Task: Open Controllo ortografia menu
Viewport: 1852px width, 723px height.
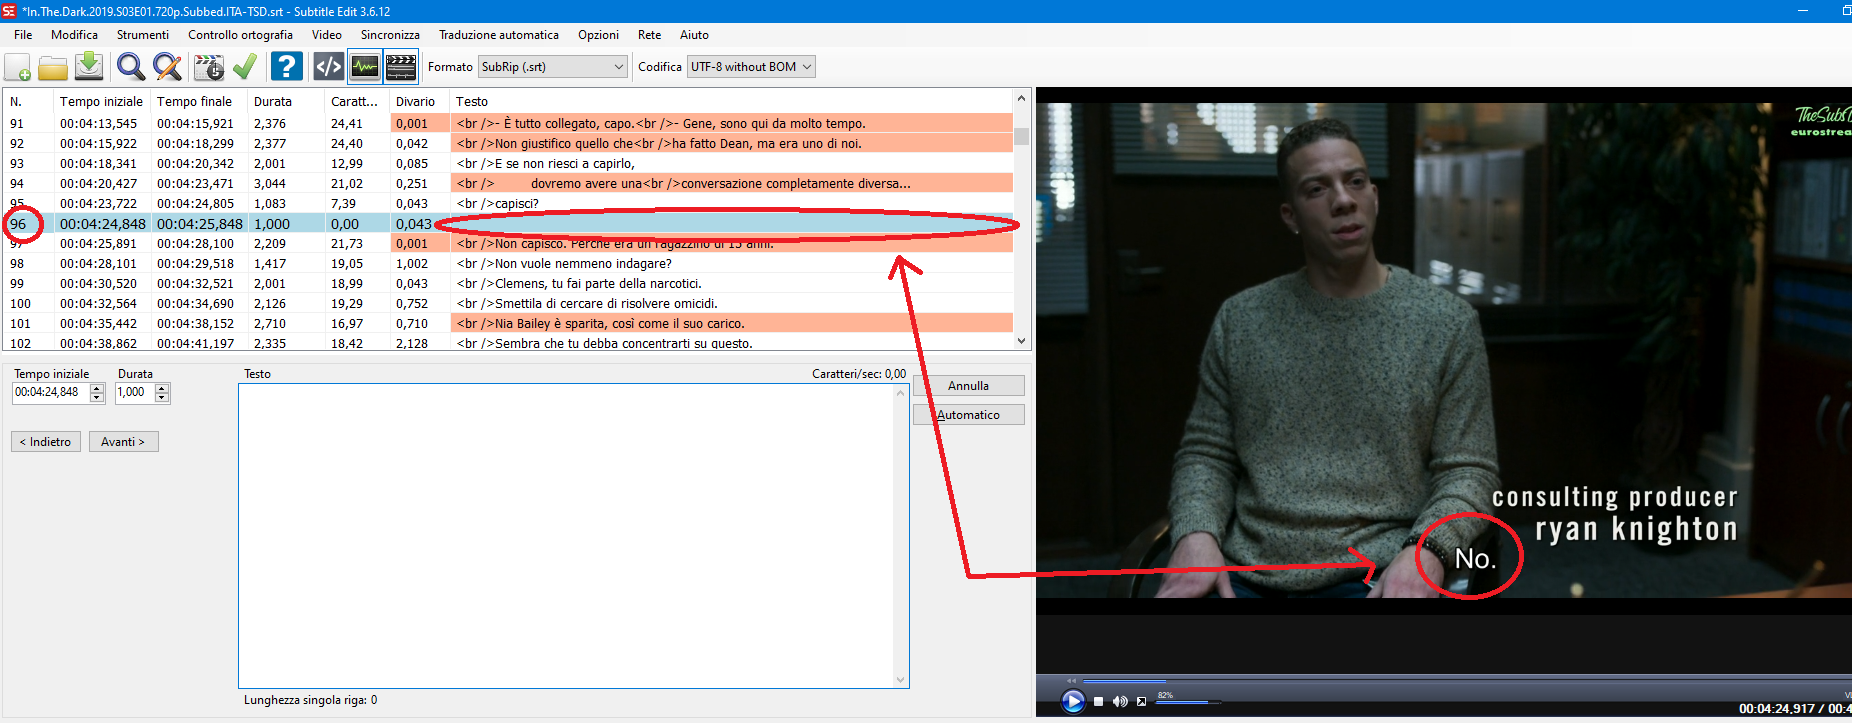Action: click(x=240, y=35)
